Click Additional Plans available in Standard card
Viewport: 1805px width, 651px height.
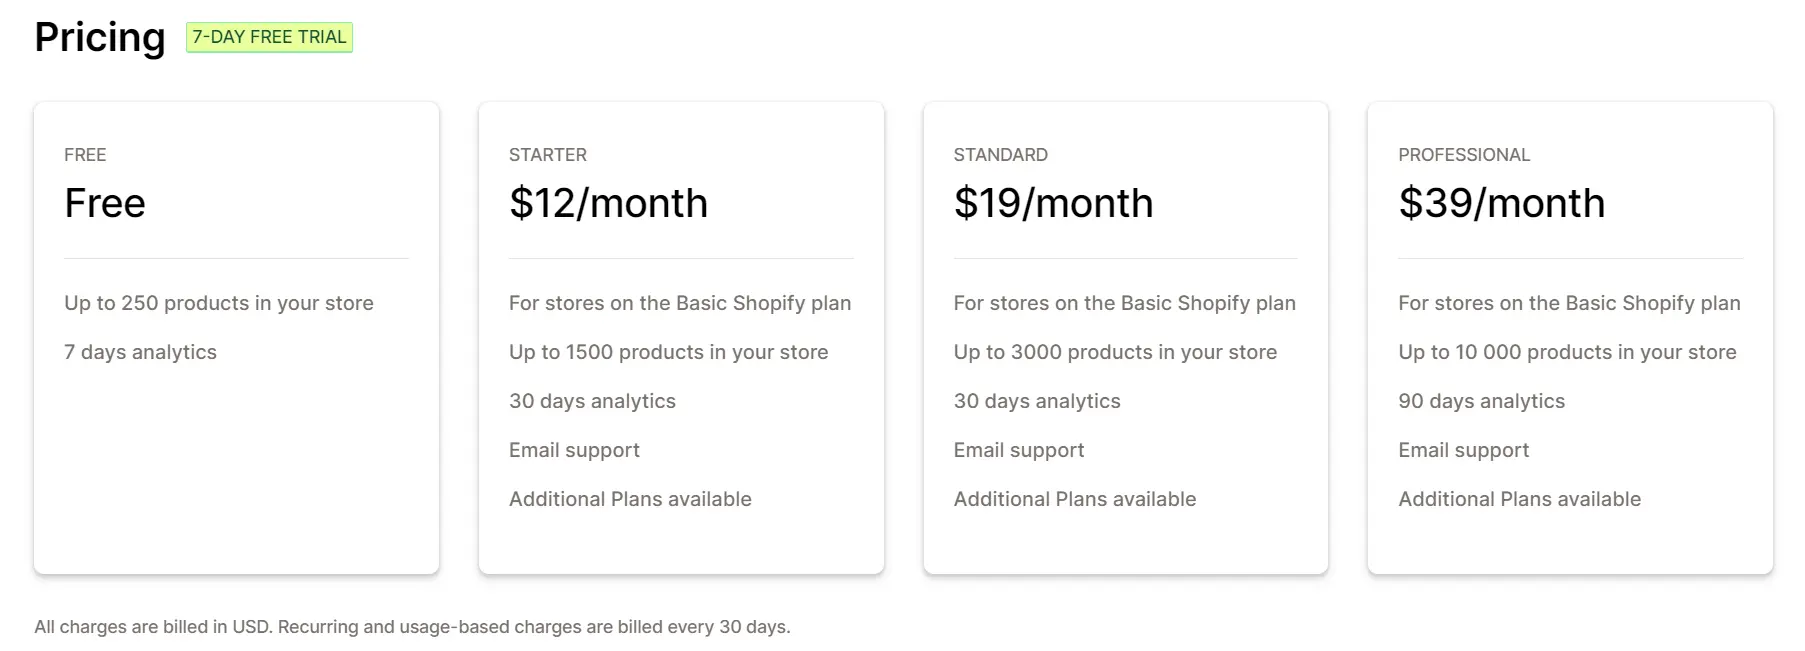(1075, 499)
